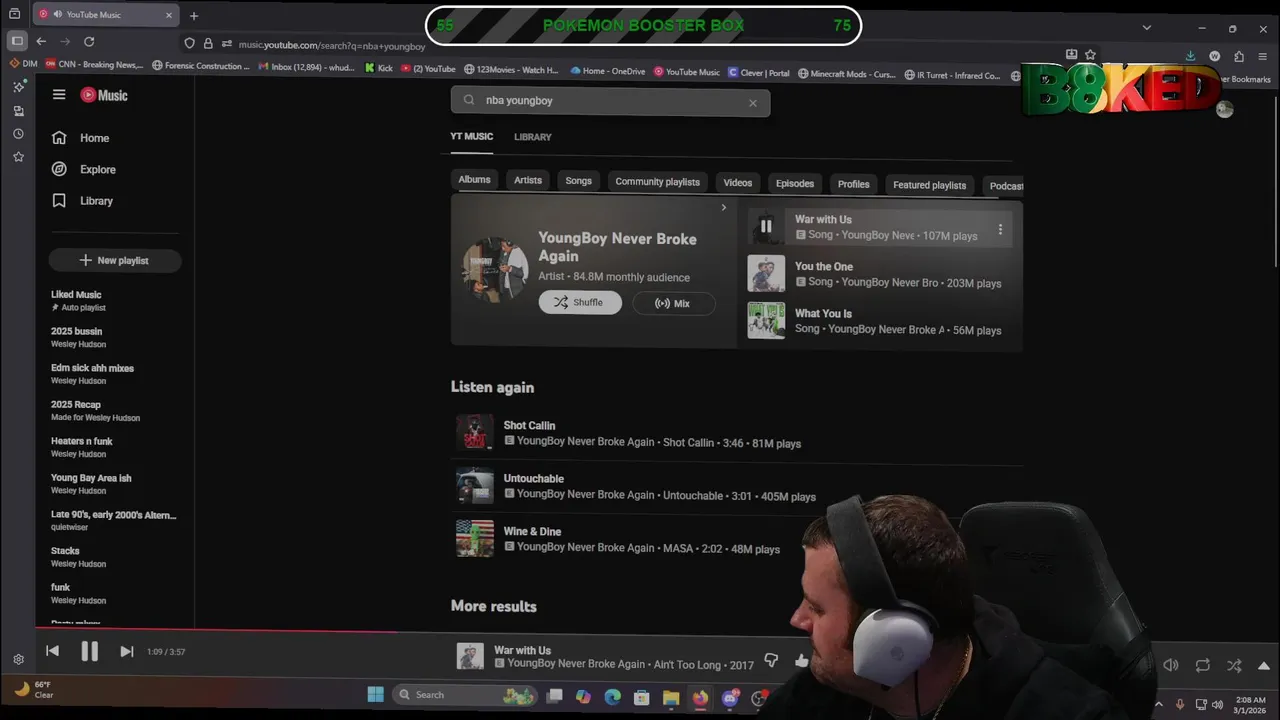Filter results by Videos chip
This screenshot has height=720, width=1280.
[738, 183]
